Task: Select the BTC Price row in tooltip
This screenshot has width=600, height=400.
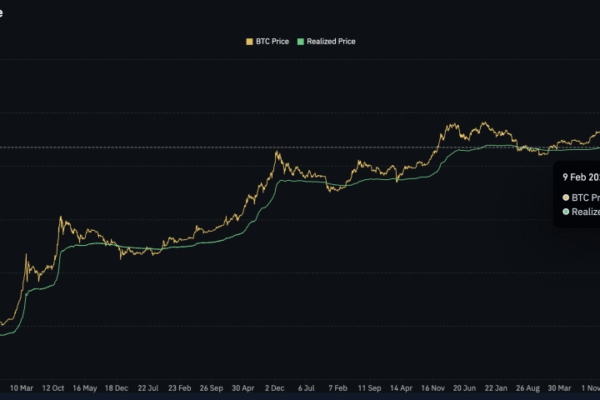Action: pos(582,197)
